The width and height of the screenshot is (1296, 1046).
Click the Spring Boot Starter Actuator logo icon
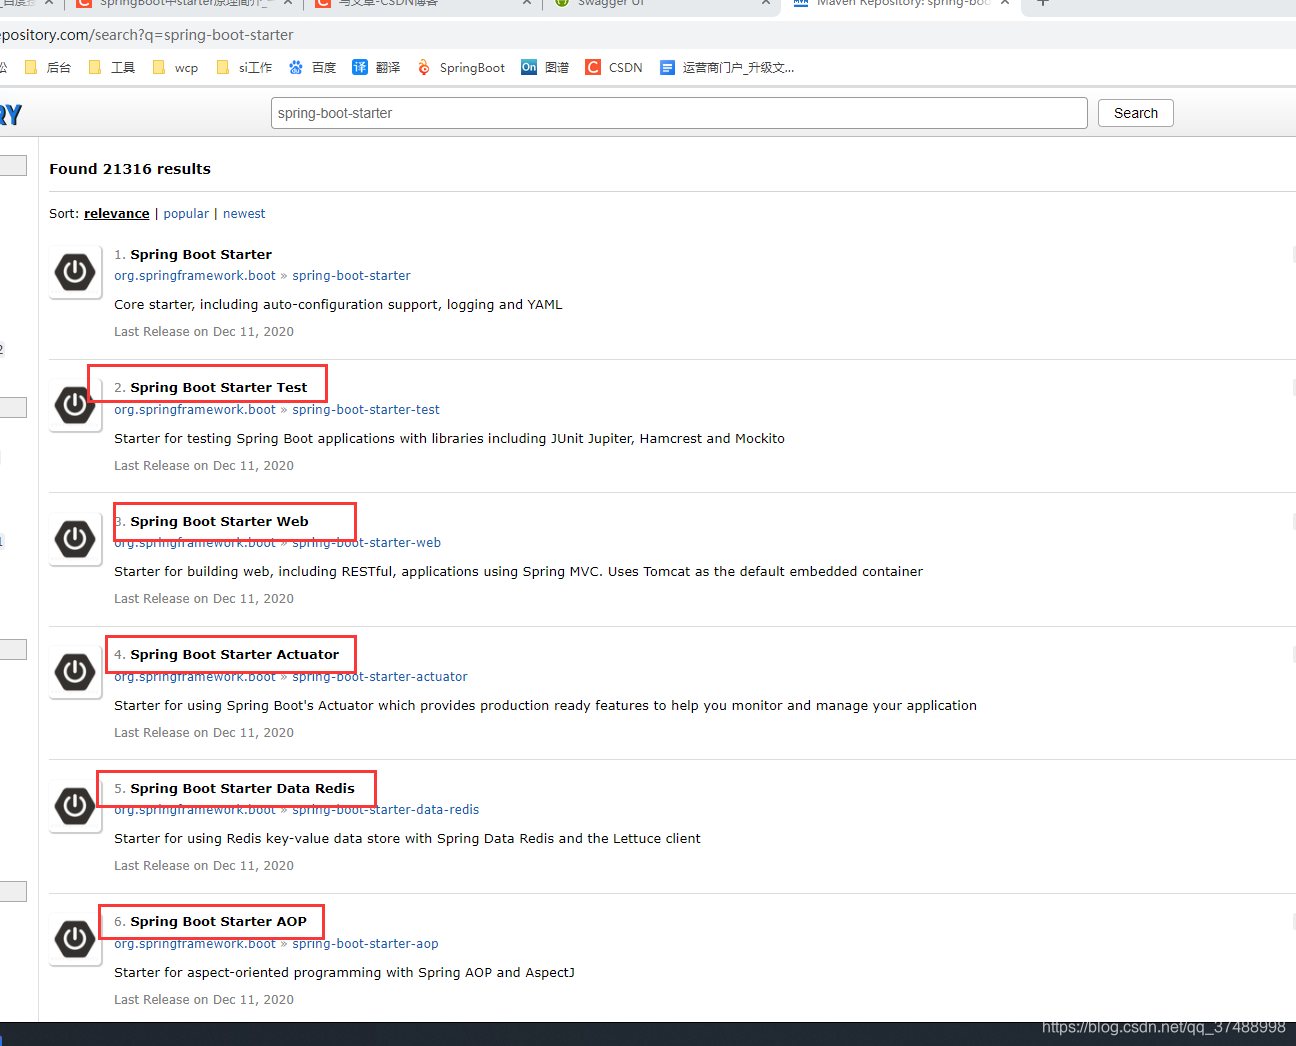coord(75,672)
